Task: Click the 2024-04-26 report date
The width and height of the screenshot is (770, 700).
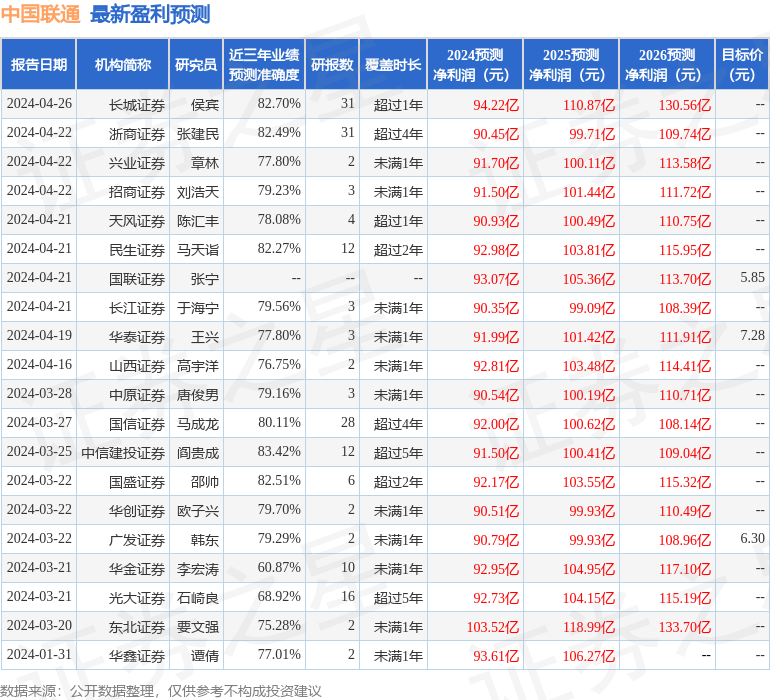Action: (39, 103)
